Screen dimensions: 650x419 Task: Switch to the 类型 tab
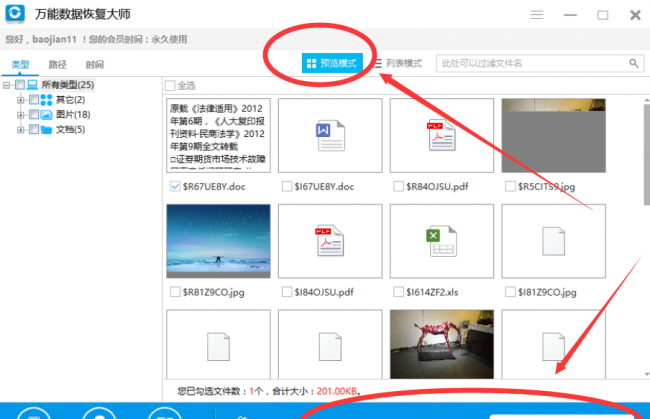click(x=20, y=65)
